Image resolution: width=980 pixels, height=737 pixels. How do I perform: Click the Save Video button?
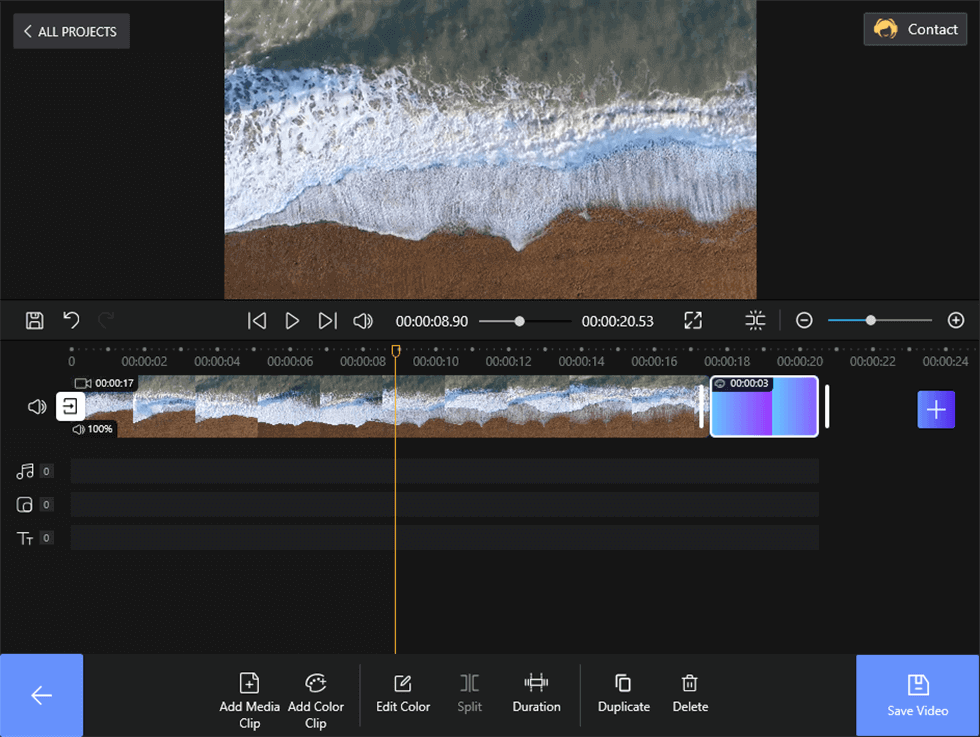click(918, 695)
